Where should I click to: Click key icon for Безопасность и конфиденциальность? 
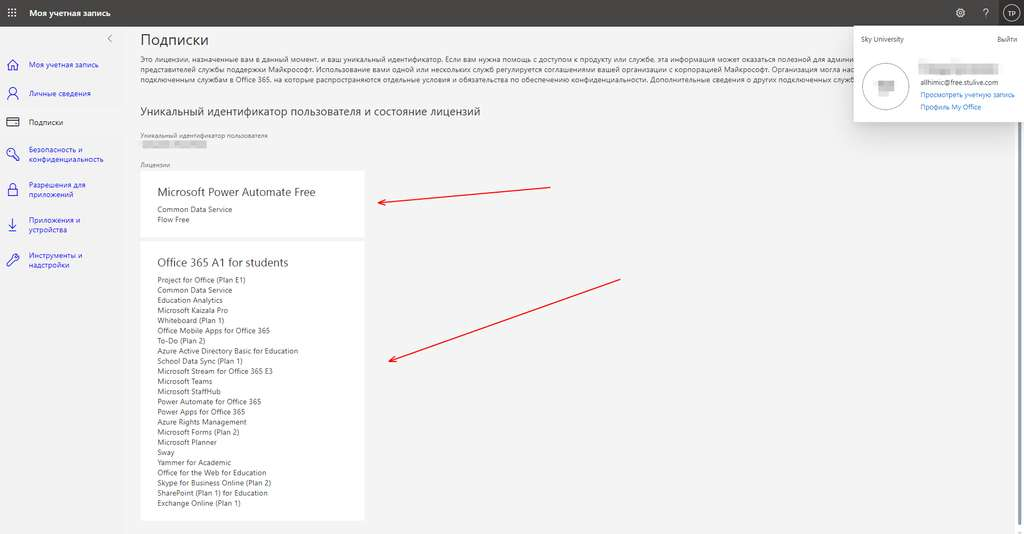click(x=12, y=154)
